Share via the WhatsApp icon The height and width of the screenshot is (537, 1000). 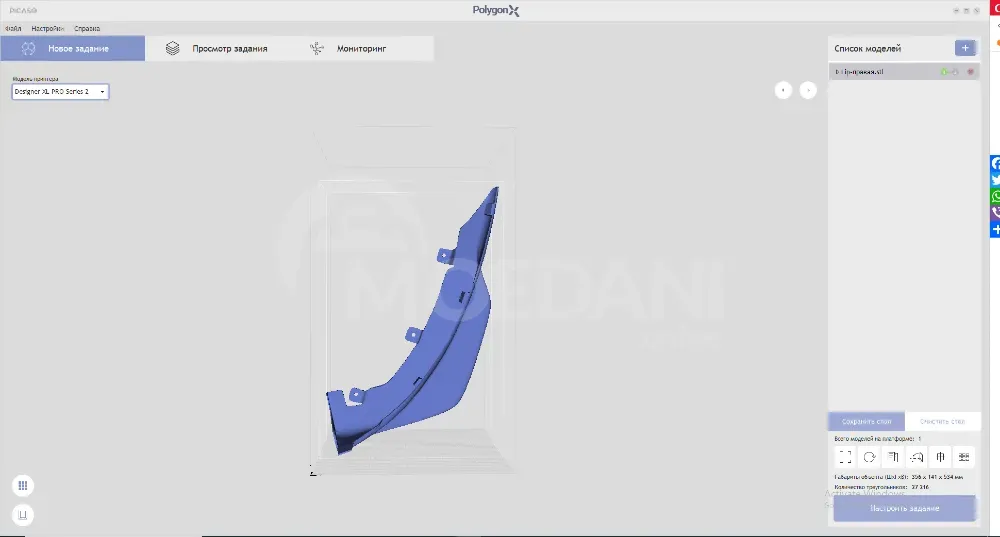coord(995,196)
